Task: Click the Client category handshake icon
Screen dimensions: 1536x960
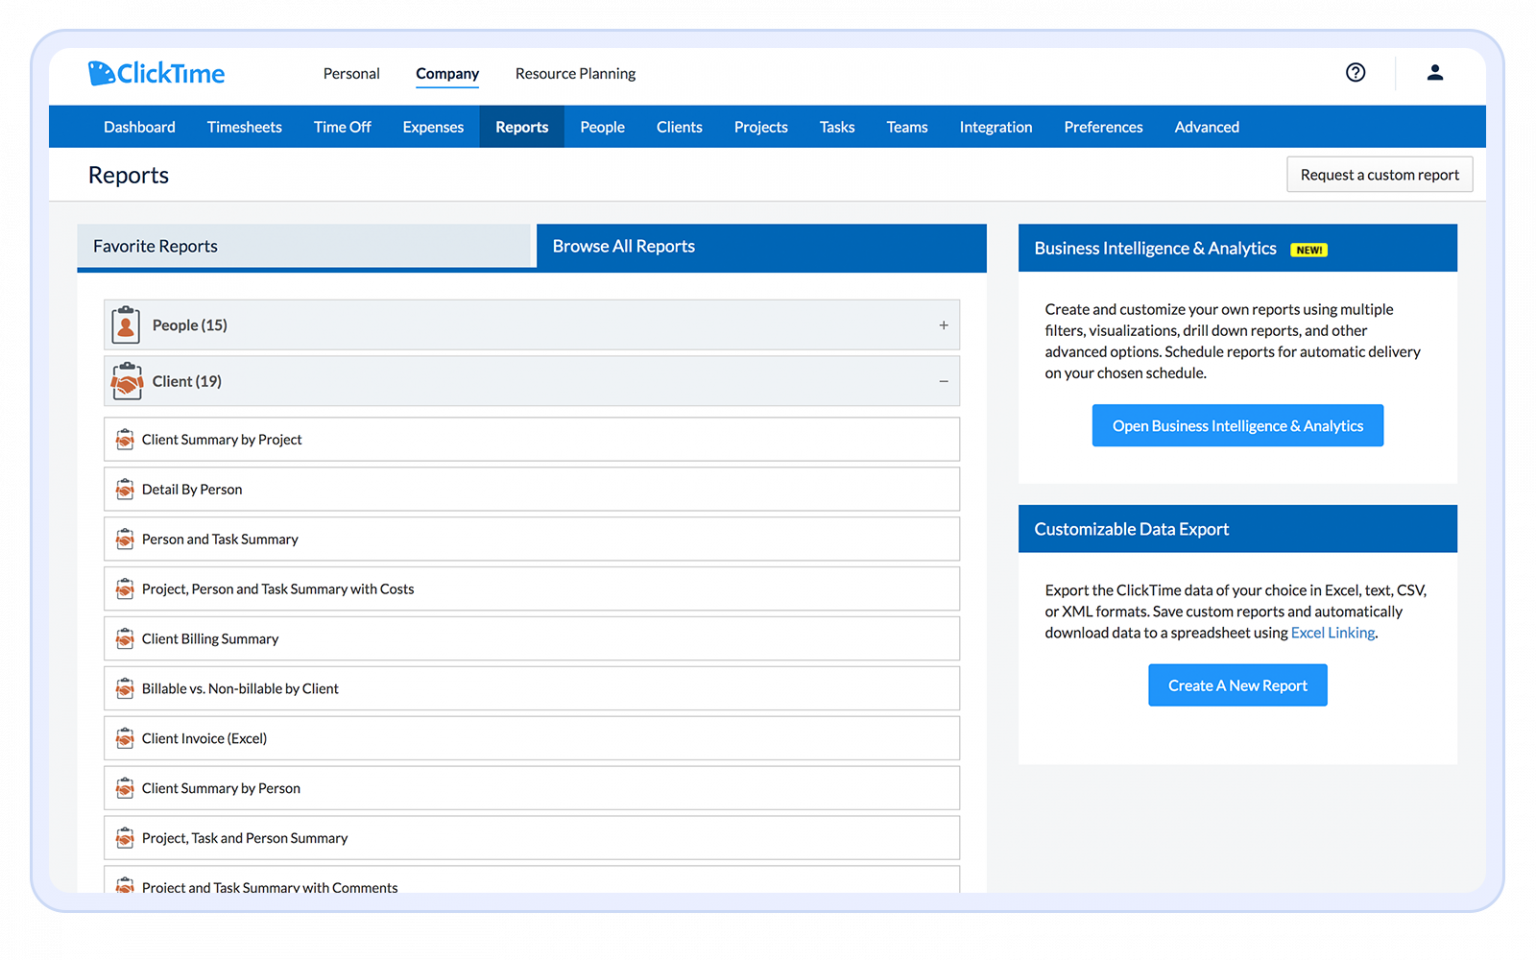Action: pos(126,381)
